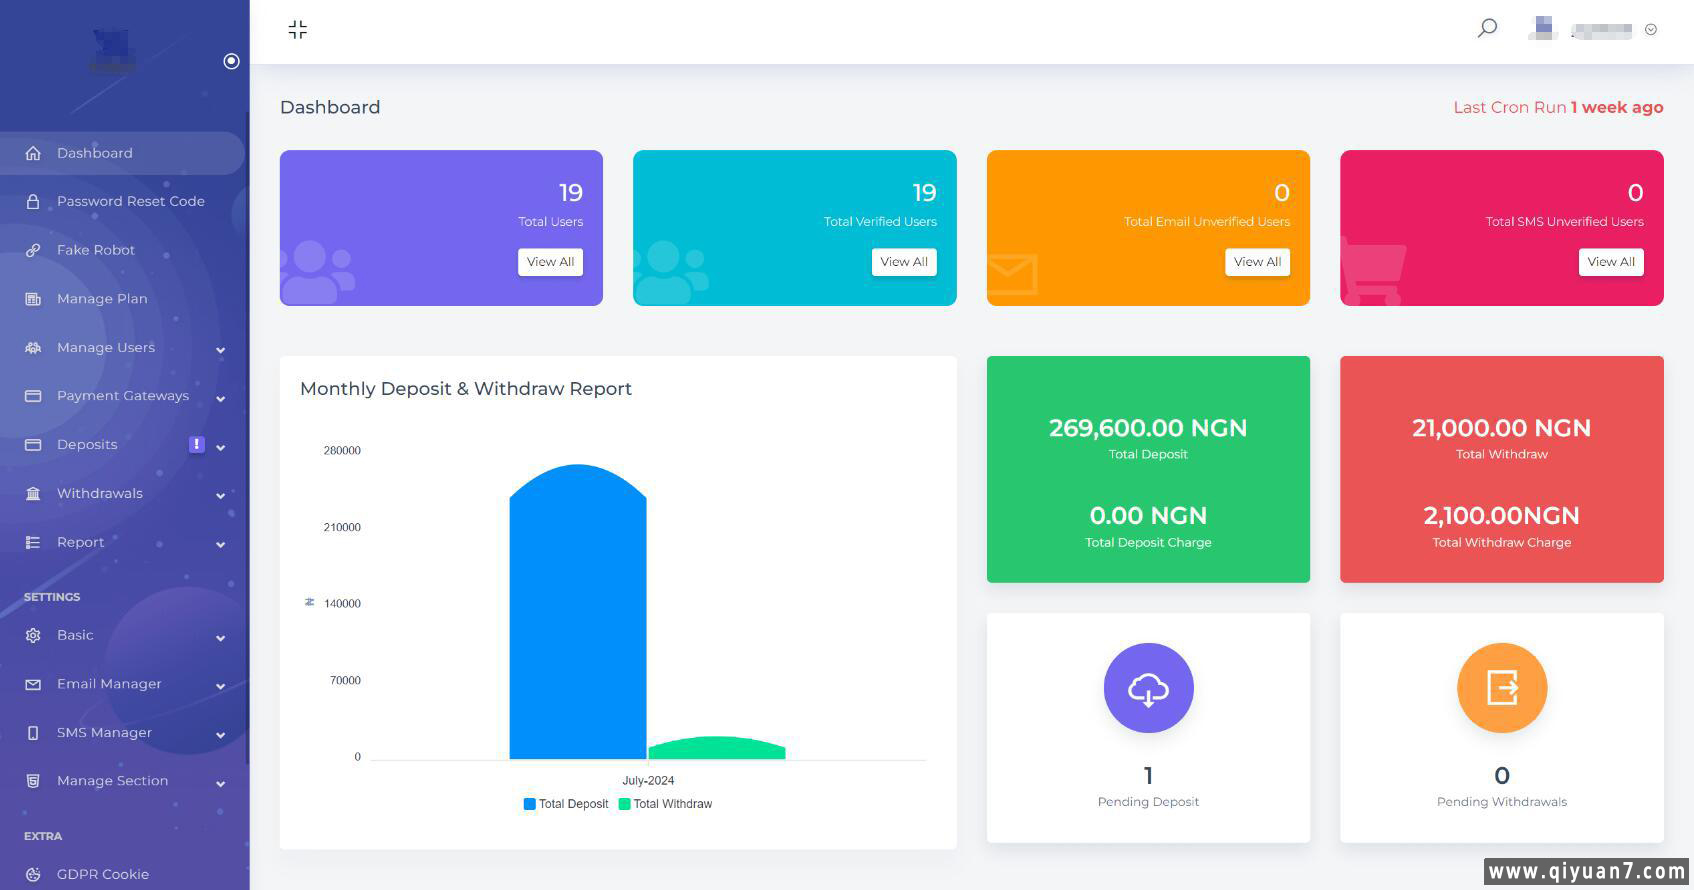
Task: Toggle the sidebar pin radio button
Action: click(x=231, y=61)
